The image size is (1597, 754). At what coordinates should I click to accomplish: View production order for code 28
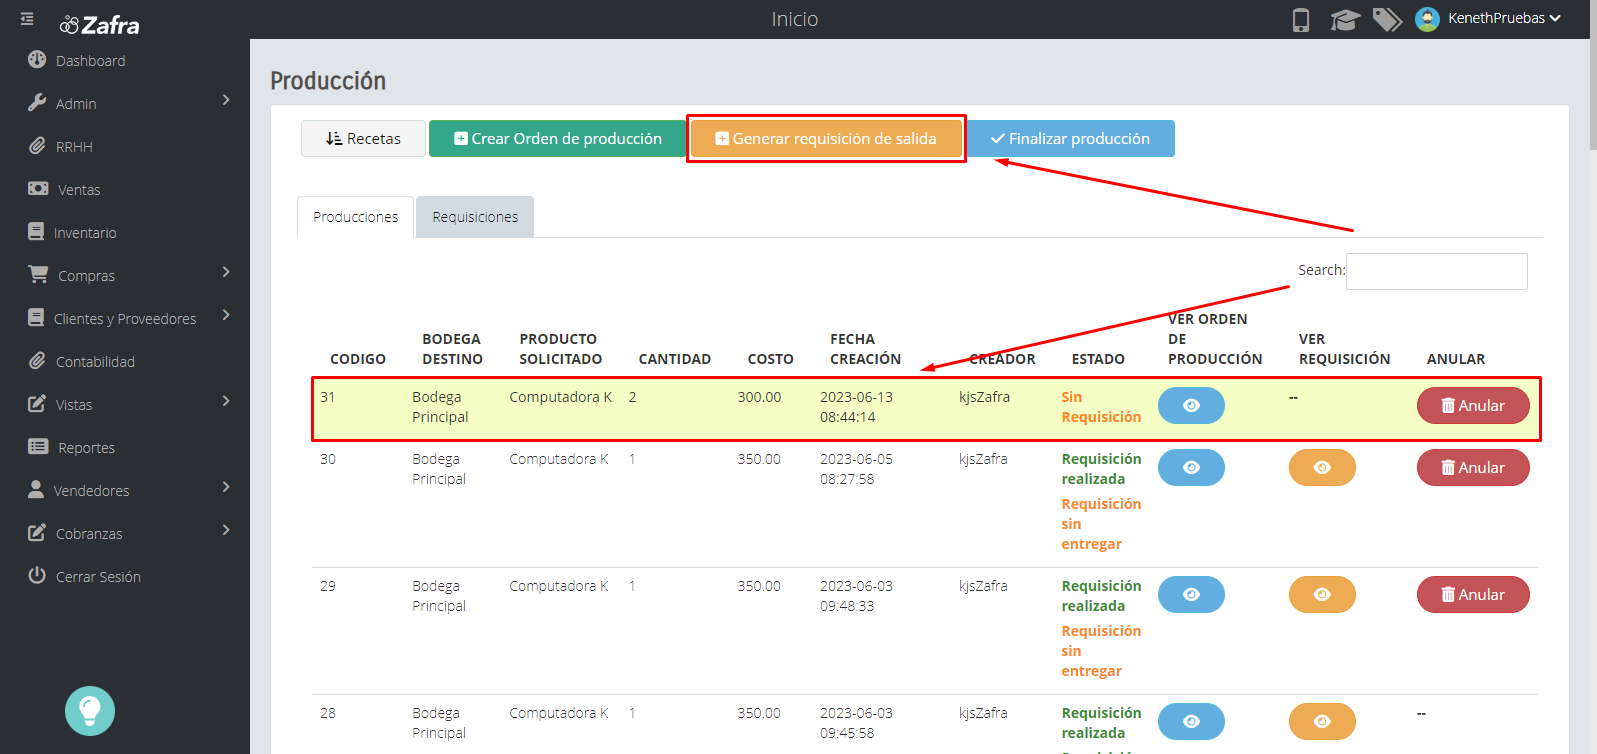pyautogui.click(x=1191, y=721)
